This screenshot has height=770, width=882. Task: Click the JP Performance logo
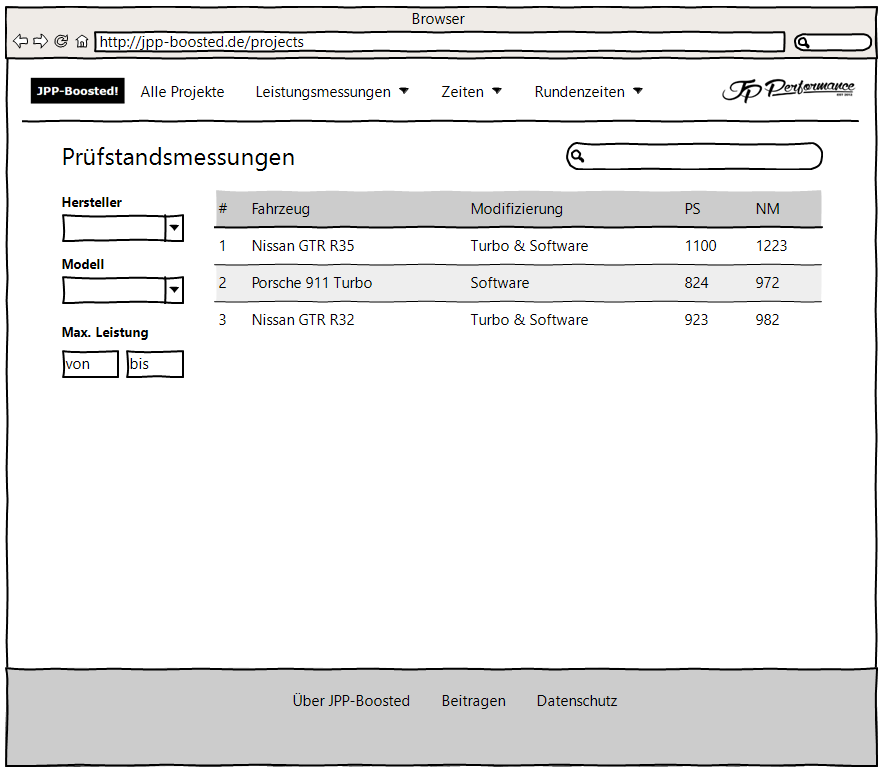(x=788, y=90)
